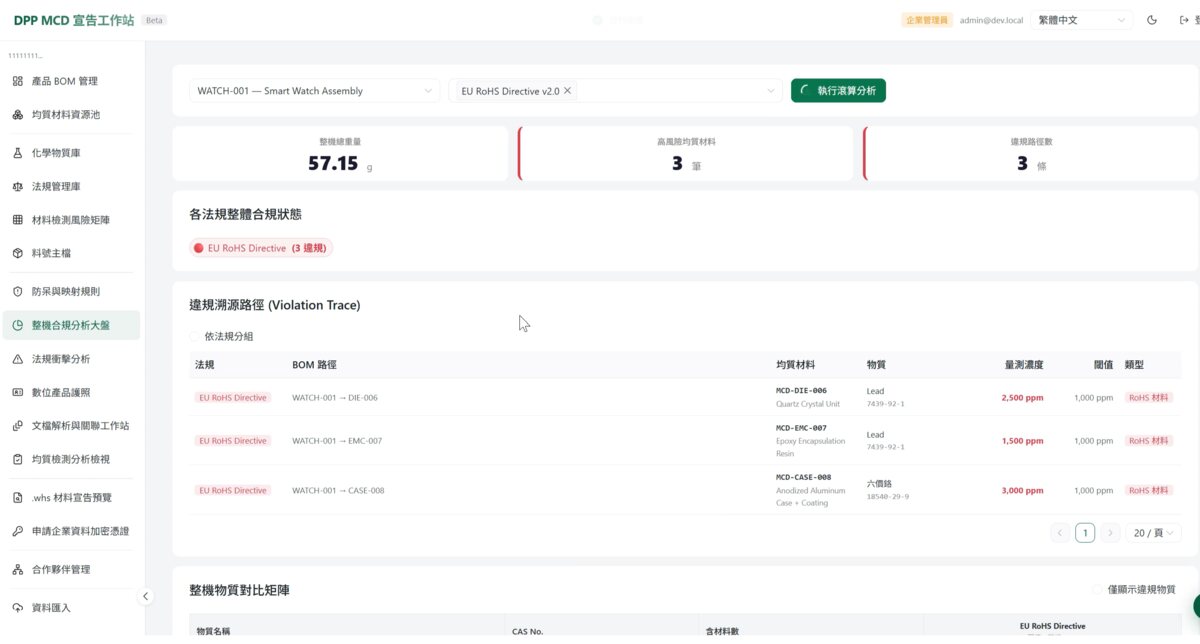Open the 繁體中文 language dropdown
The height and width of the screenshot is (644, 1200).
coord(1082,20)
